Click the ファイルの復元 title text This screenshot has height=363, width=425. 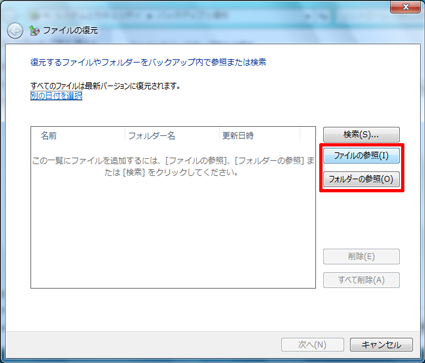pos(70,31)
